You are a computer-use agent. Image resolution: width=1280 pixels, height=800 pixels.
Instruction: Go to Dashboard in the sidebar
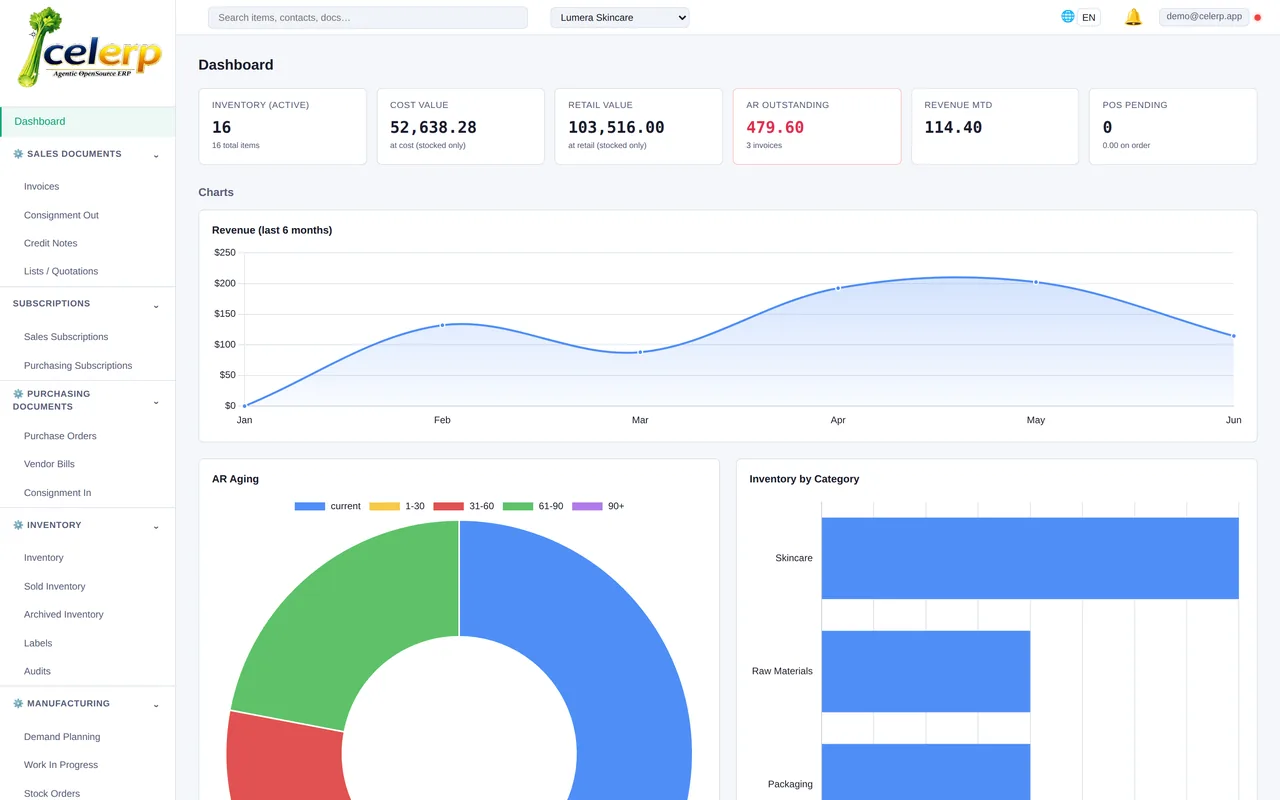[x=87, y=122]
